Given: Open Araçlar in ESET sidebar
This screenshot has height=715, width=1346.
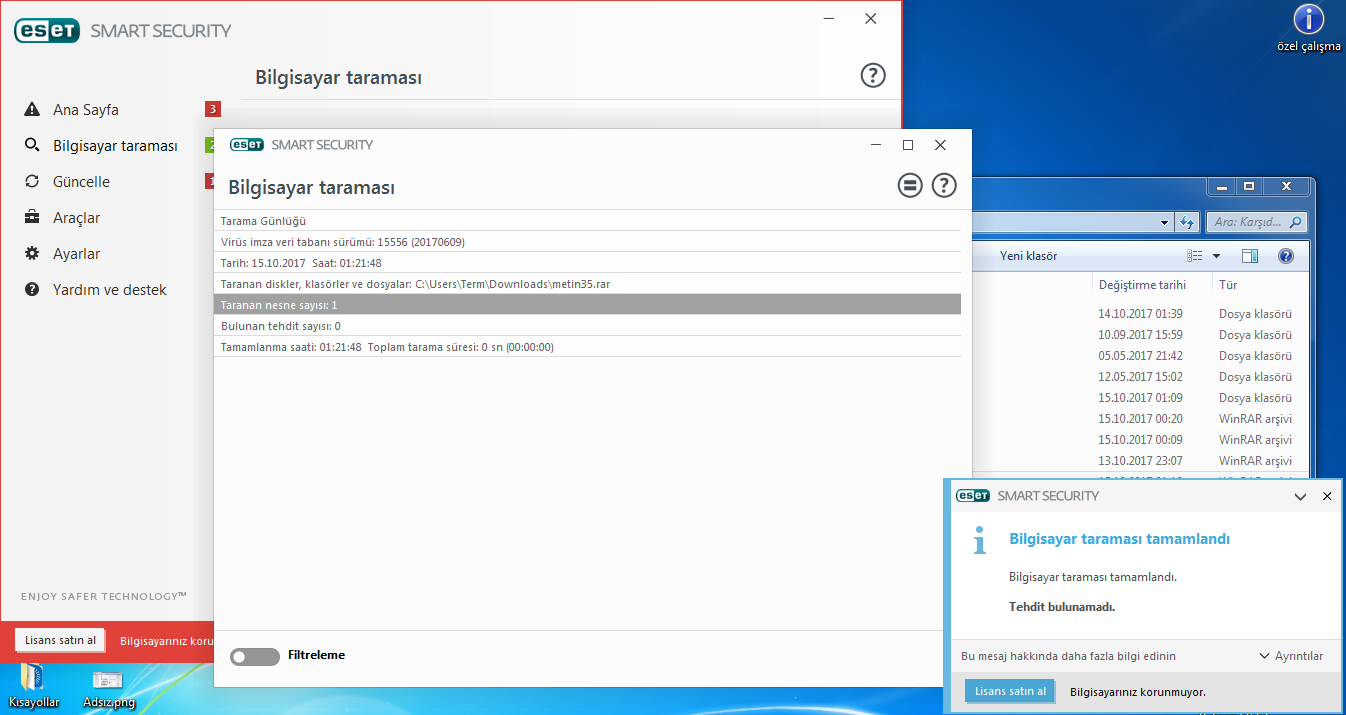Looking at the screenshot, I should pyautogui.click(x=76, y=218).
